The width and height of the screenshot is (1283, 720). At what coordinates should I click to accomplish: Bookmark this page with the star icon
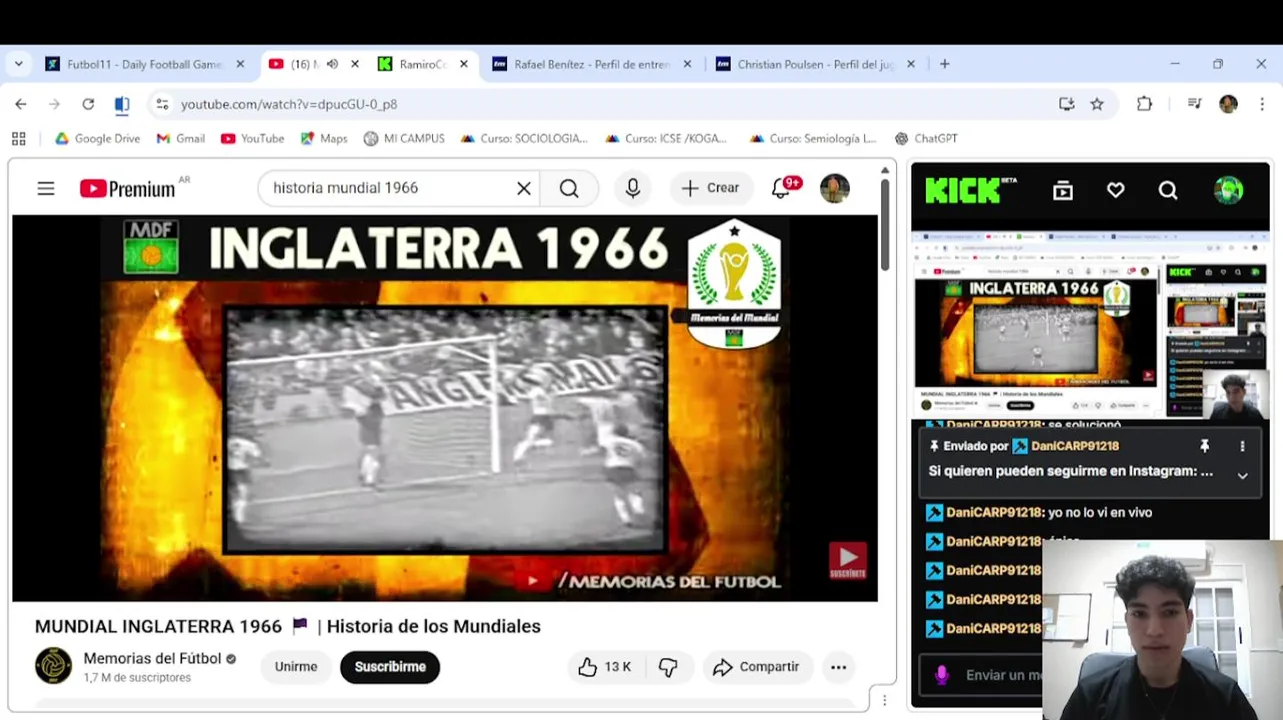click(x=1097, y=104)
